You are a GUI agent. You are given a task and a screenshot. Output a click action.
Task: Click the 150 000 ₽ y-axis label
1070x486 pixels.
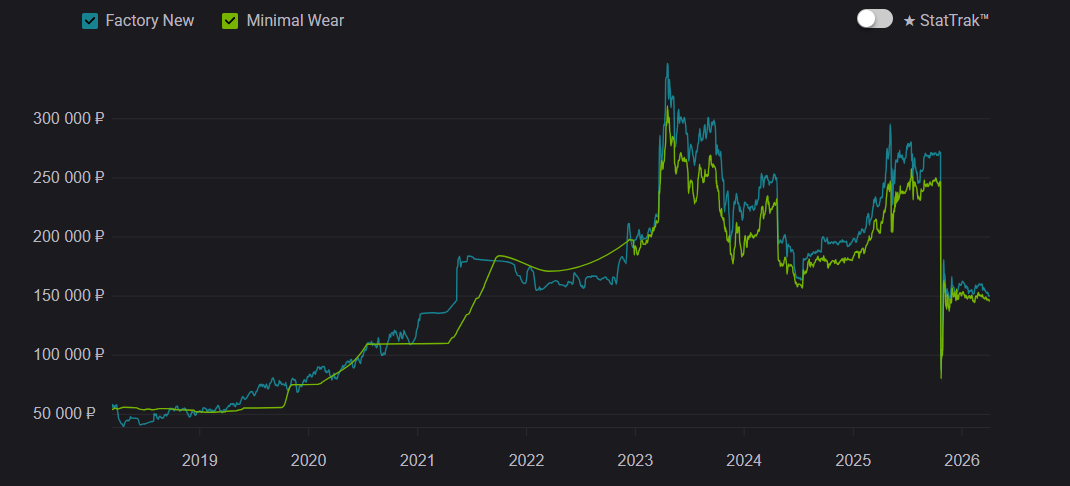(x=68, y=295)
